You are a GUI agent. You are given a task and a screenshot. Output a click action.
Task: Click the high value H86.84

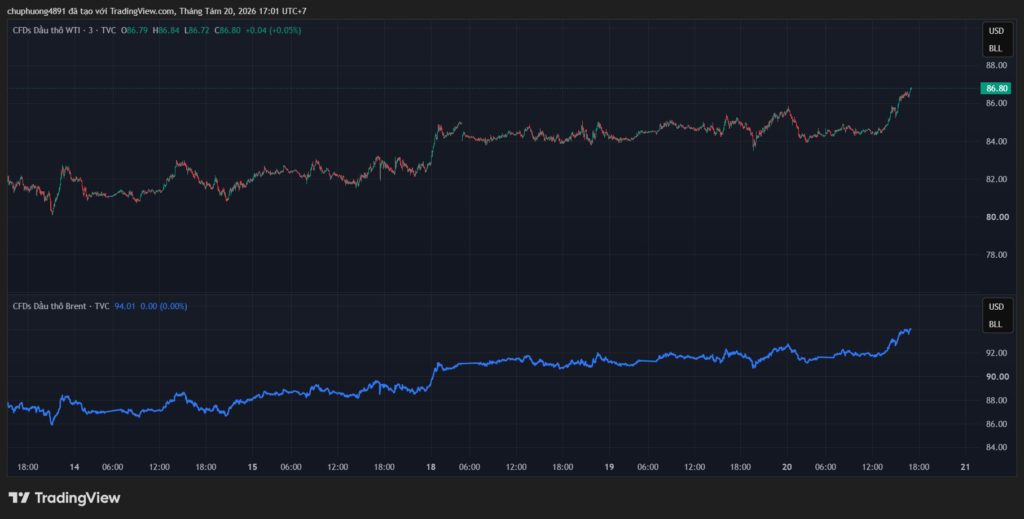166,30
